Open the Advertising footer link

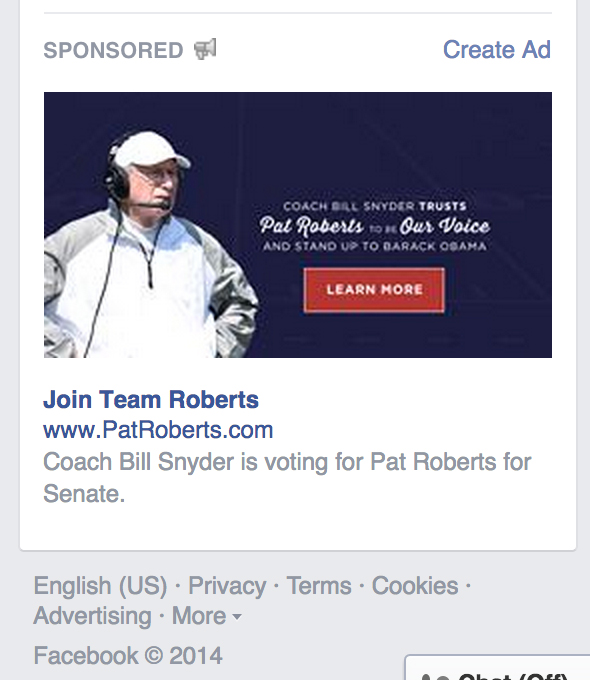(x=92, y=616)
